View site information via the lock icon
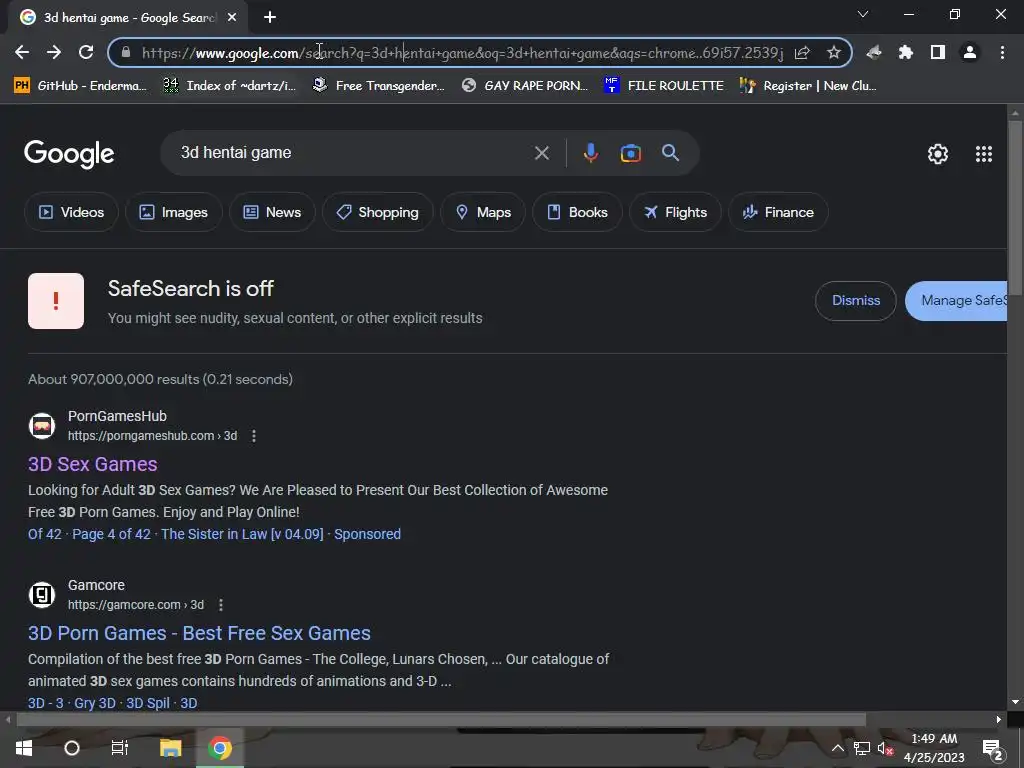Screen dimensions: 1024x768 click(126, 52)
